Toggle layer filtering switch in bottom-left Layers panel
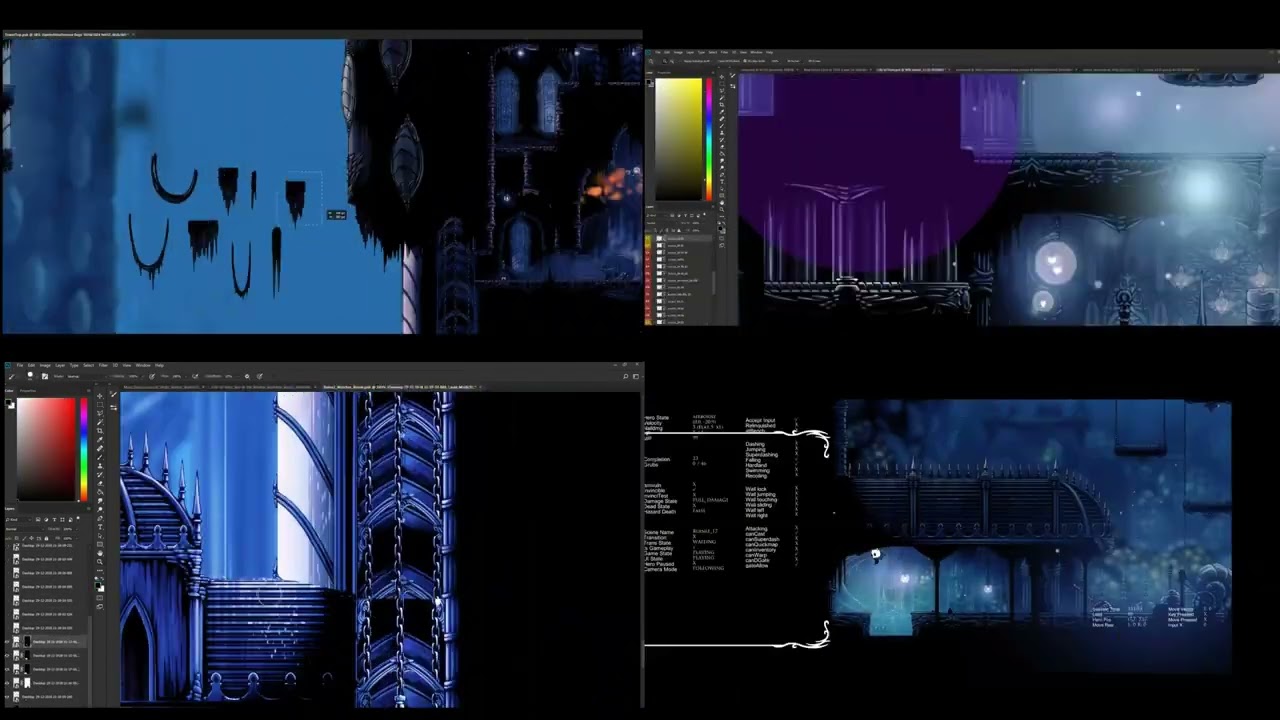The width and height of the screenshot is (1280, 720). [78, 518]
